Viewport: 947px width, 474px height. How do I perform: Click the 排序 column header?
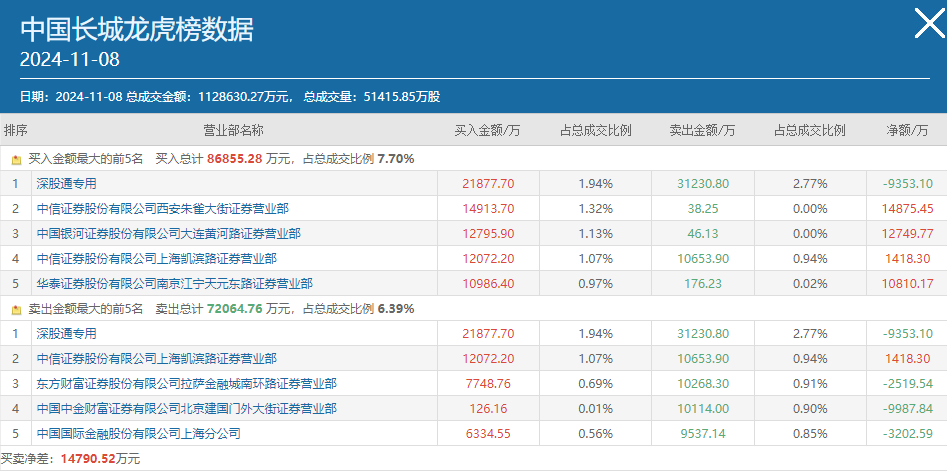16,130
